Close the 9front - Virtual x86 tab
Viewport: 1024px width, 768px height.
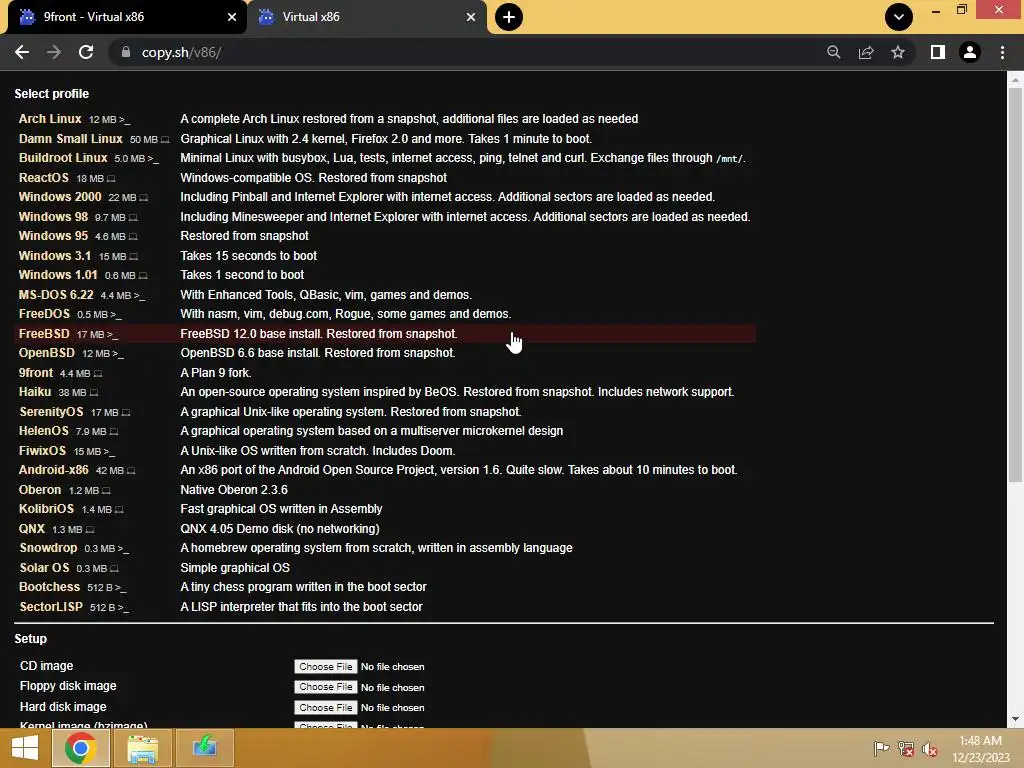(232, 17)
